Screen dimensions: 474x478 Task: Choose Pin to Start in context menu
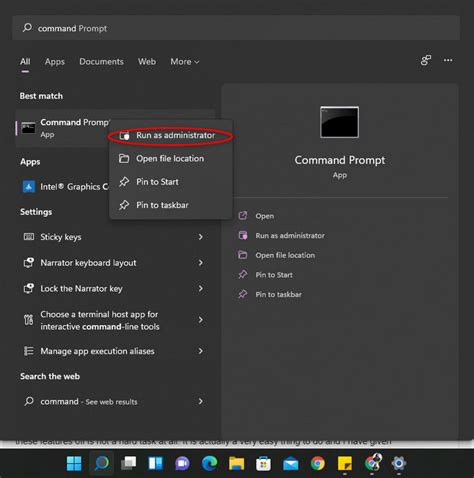pyautogui.click(x=171, y=182)
